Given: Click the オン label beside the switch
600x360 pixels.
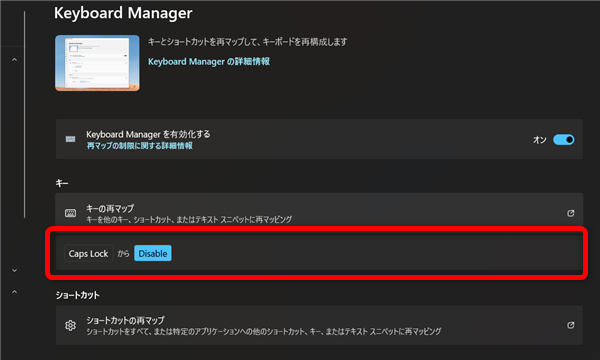Looking at the screenshot, I should tap(540, 140).
